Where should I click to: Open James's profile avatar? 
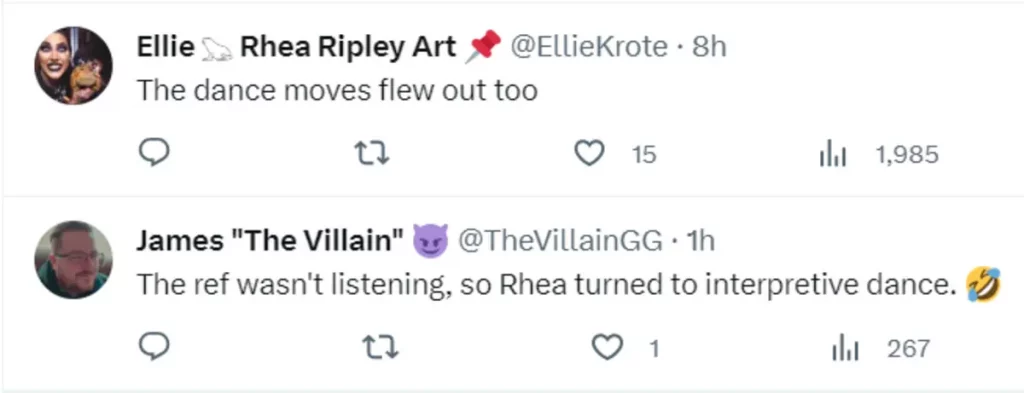tap(73, 260)
